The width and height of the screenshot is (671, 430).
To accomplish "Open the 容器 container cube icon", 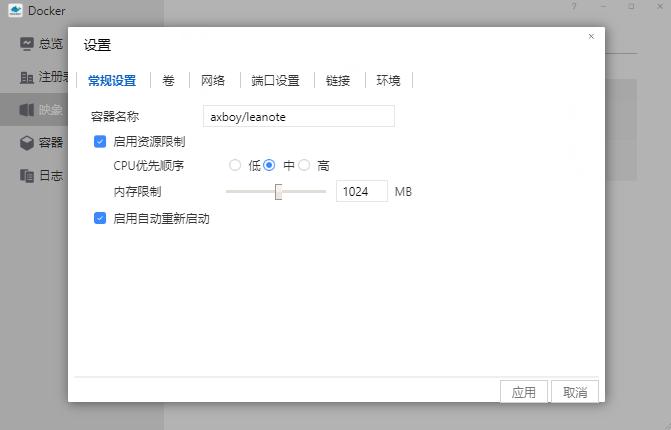I will (x=27, y=142).
